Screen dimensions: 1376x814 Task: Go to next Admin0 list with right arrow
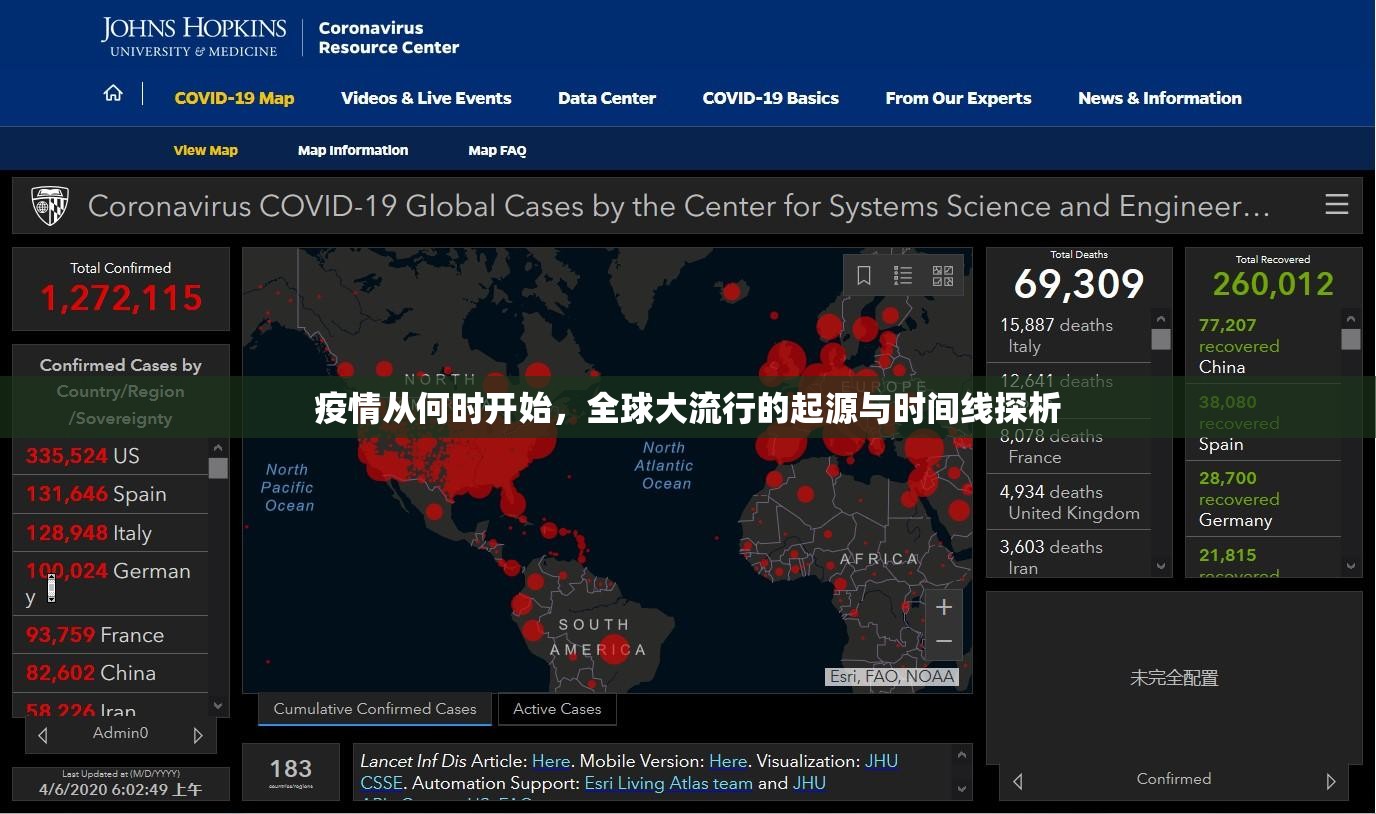(x=198, y=735)
